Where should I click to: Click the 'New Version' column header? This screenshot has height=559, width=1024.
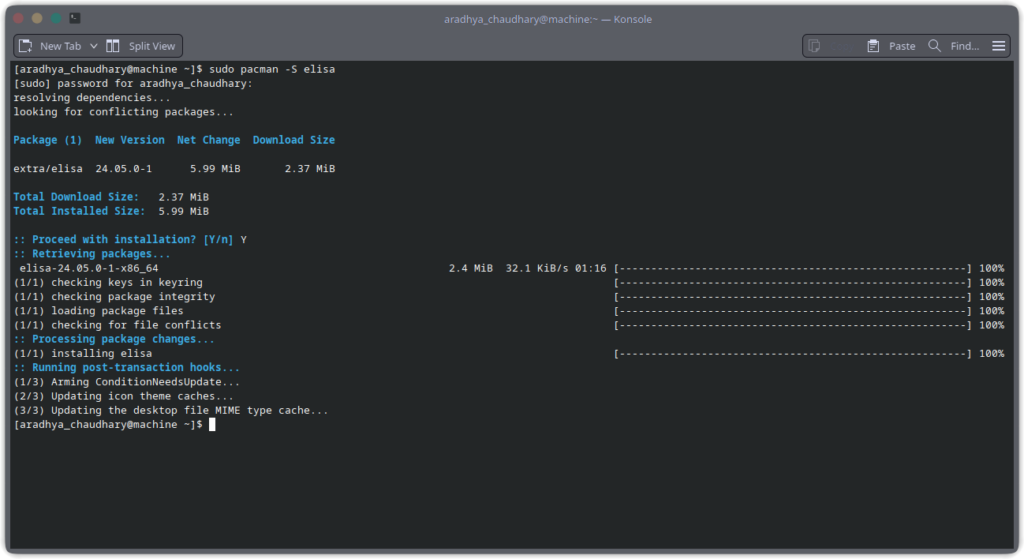129,140
